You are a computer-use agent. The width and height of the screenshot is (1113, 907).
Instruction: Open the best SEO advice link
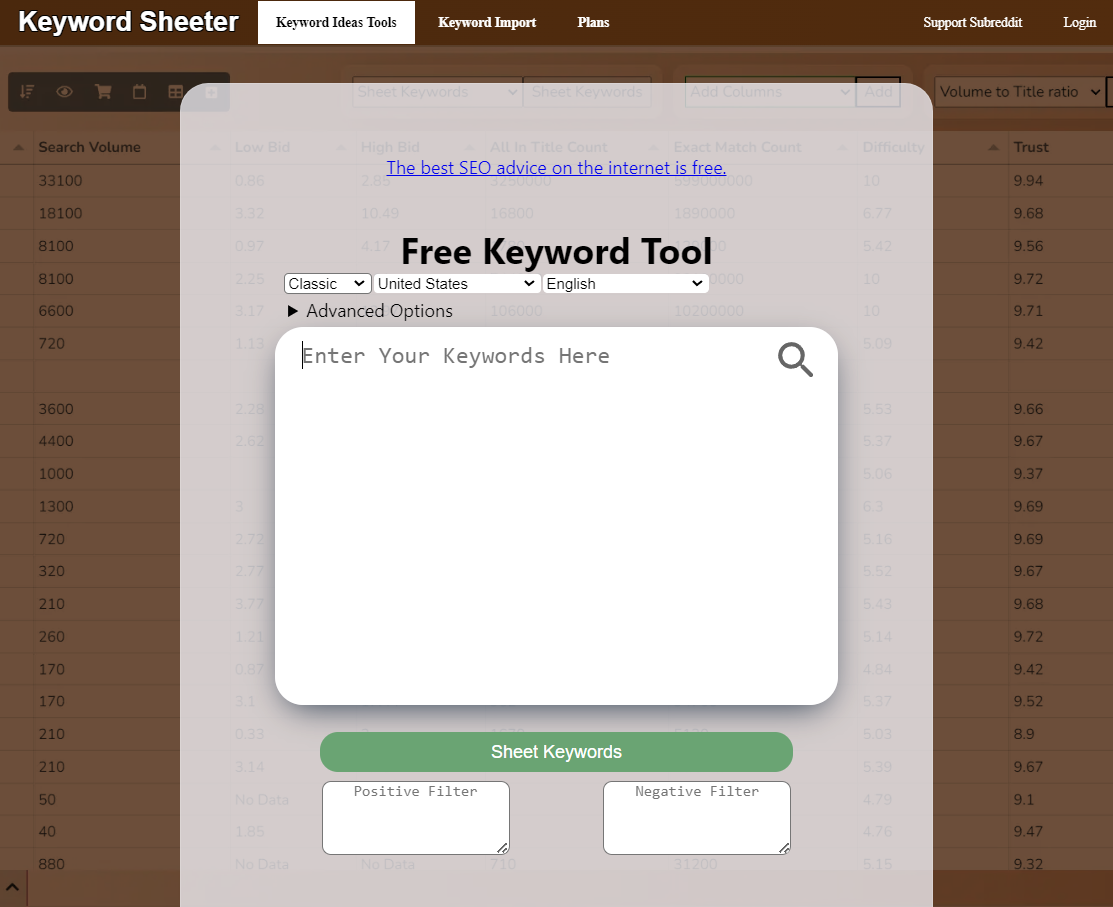click(556, 167)
